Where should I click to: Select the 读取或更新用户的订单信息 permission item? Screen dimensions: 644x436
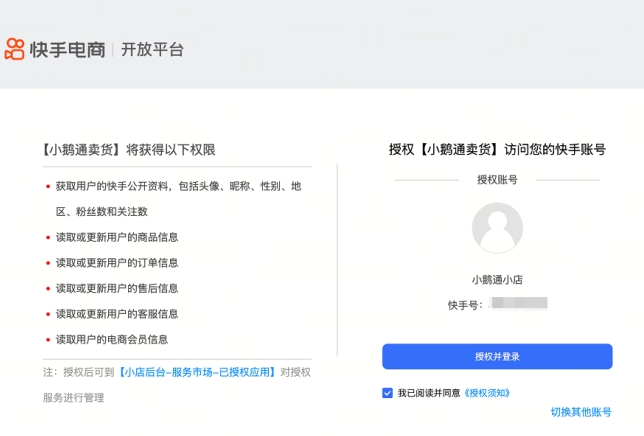coord(117,263)
